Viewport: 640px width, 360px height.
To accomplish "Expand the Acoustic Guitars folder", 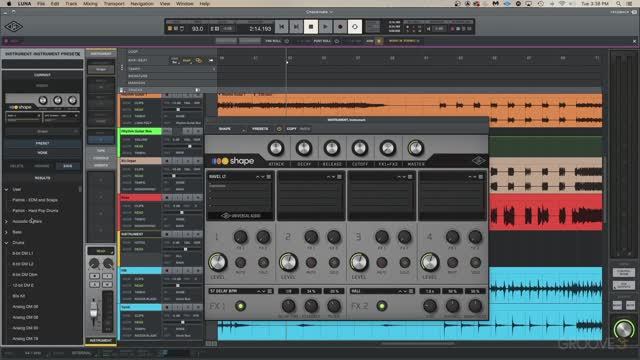I will [x=7, y=221].
